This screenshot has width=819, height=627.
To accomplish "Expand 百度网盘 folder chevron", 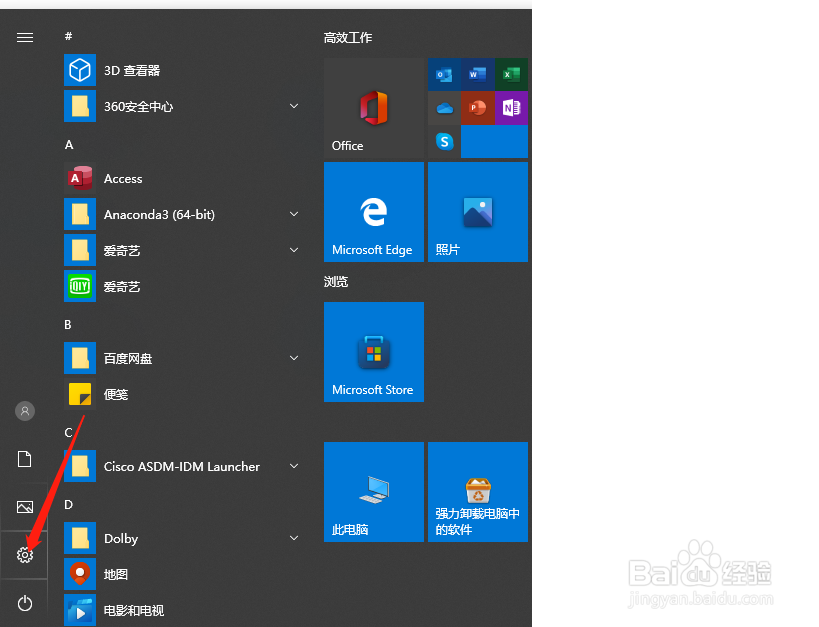I will (x=294, y=358).
